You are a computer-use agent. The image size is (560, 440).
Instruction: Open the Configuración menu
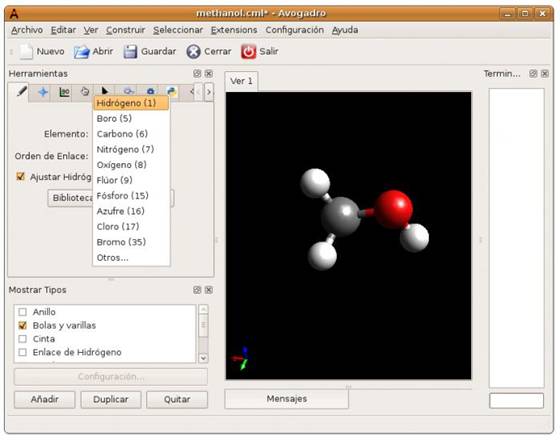(295, 30)
